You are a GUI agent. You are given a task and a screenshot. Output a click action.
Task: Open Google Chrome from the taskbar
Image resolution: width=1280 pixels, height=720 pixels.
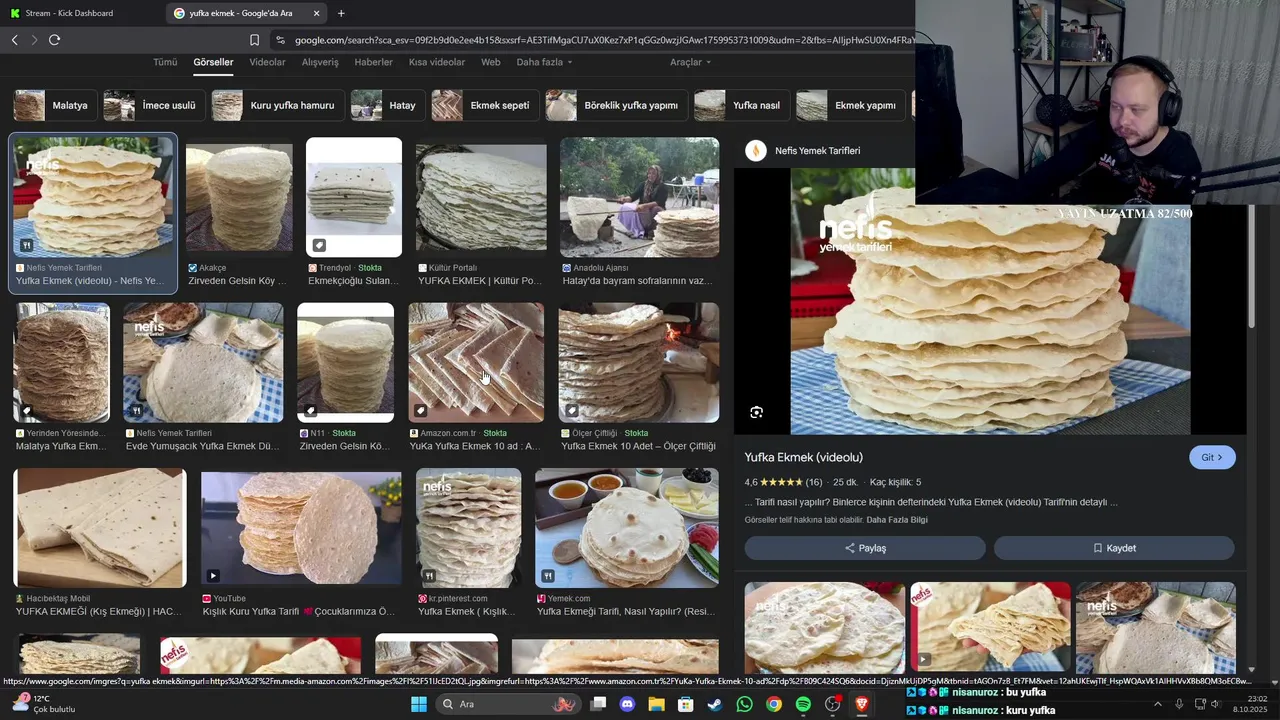(774, 704)
